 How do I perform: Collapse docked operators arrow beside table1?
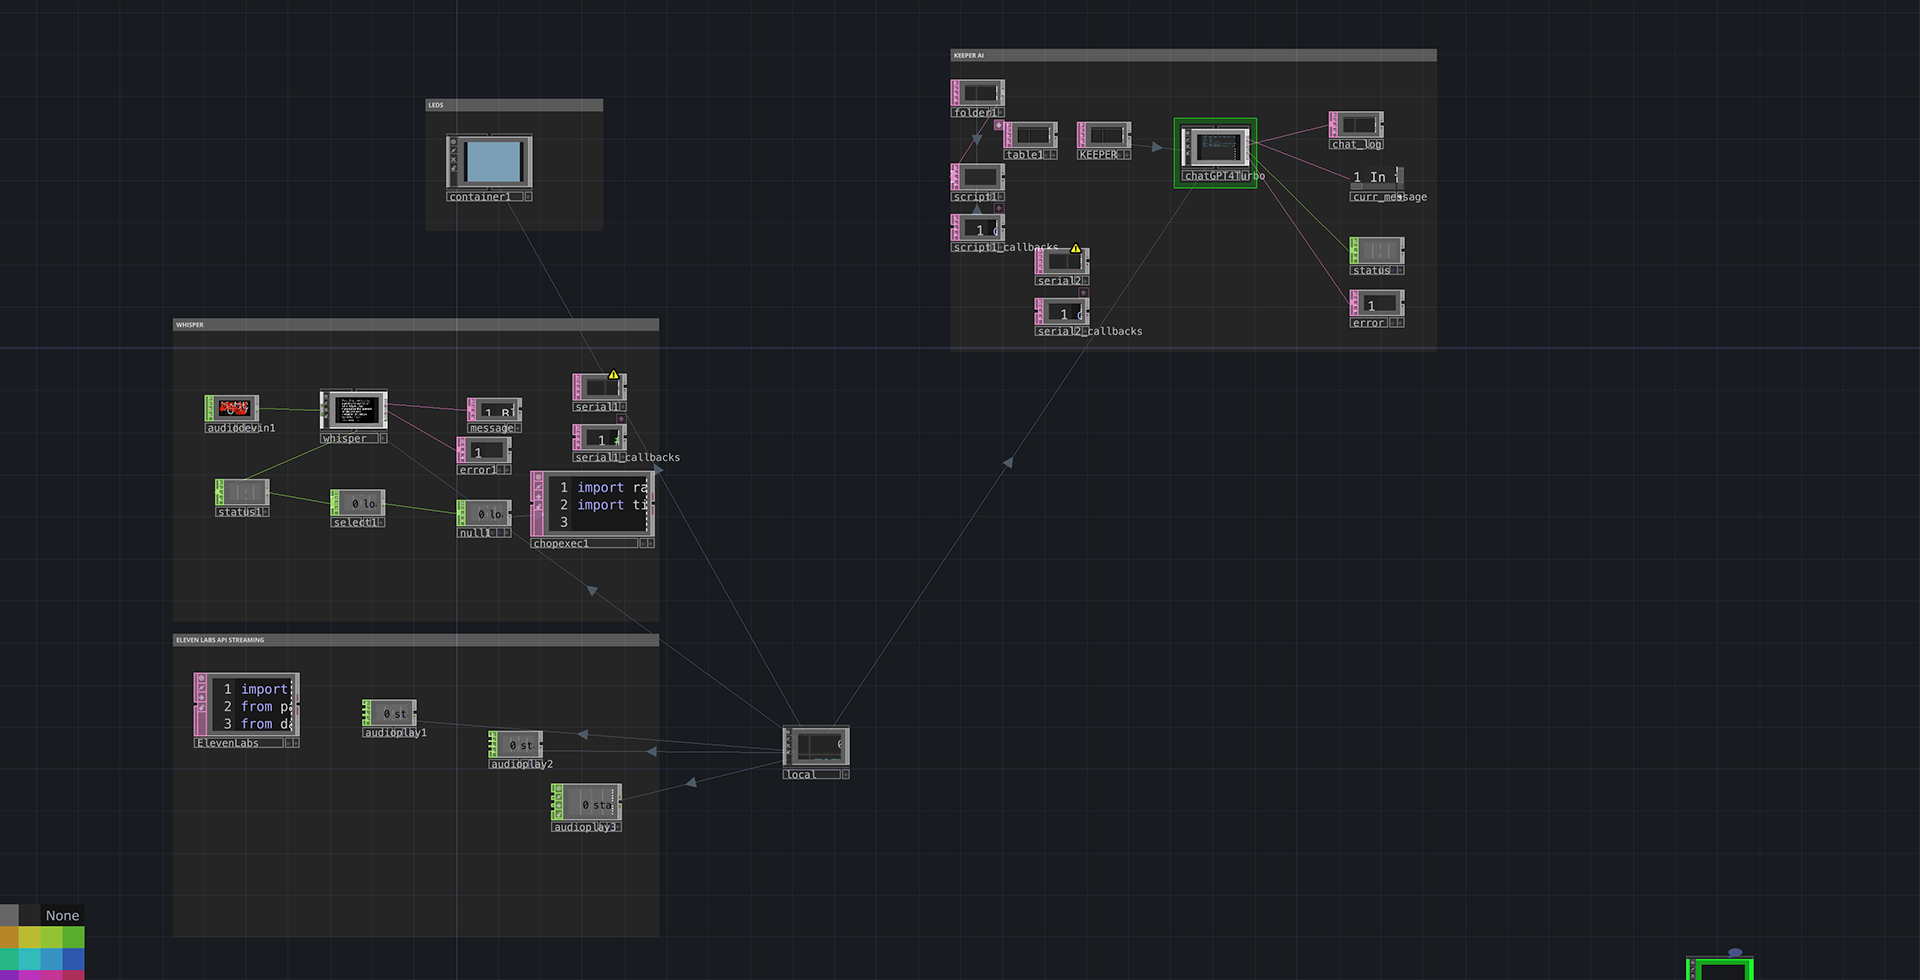point(999,125)
